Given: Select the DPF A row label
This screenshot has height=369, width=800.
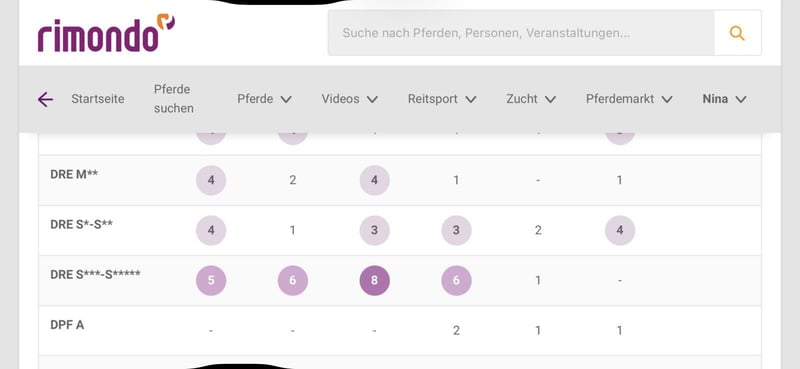Looking at the screenshot, I should click(67, 325).
